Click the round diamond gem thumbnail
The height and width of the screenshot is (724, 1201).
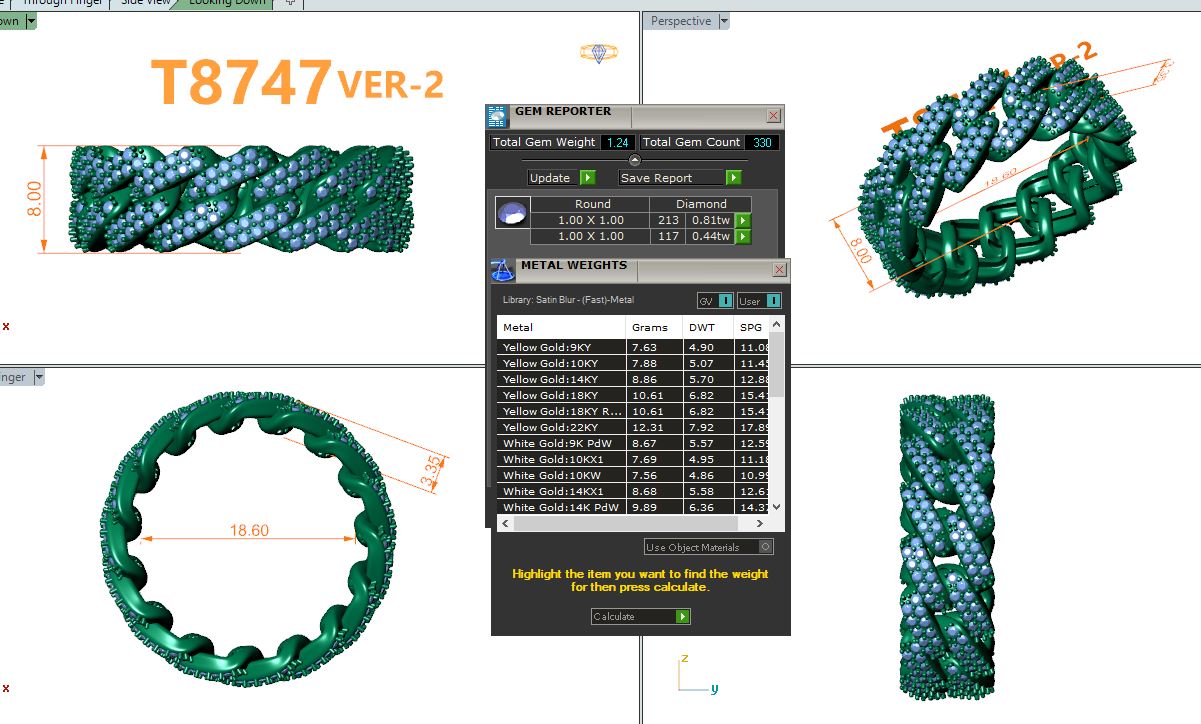[511, 213]
